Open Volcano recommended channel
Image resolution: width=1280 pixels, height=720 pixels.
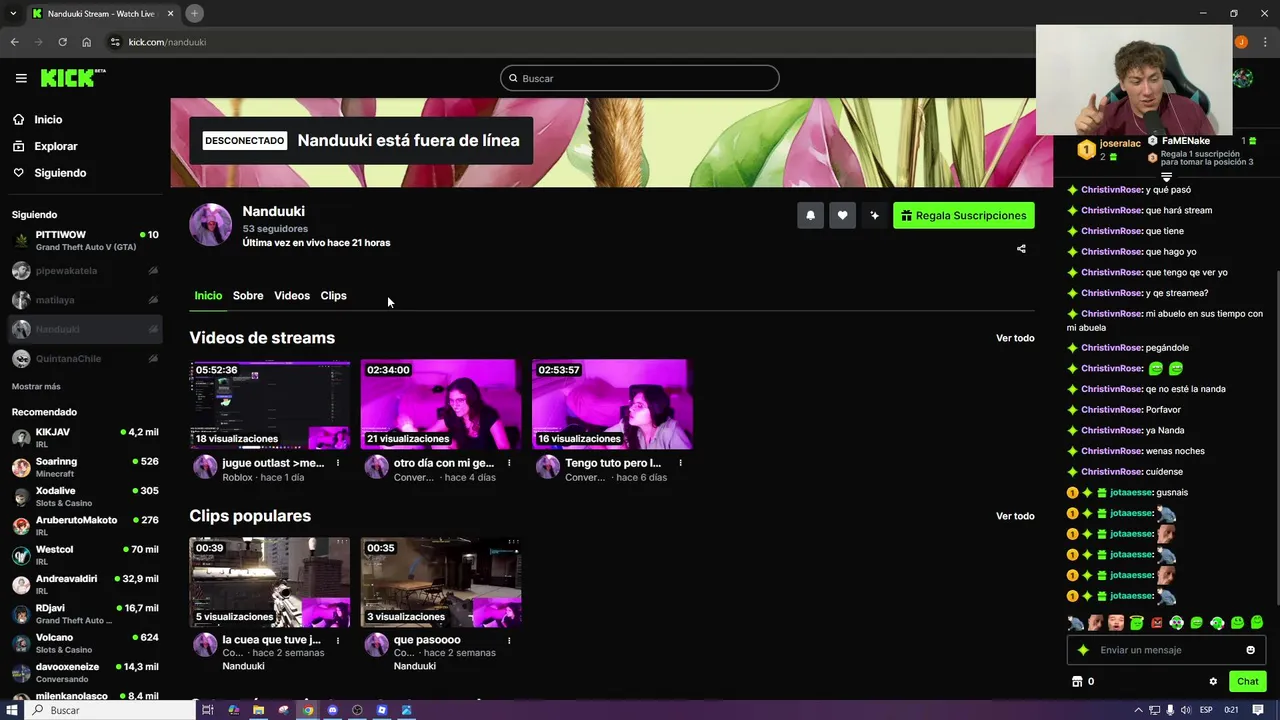(x=85, y=643)
